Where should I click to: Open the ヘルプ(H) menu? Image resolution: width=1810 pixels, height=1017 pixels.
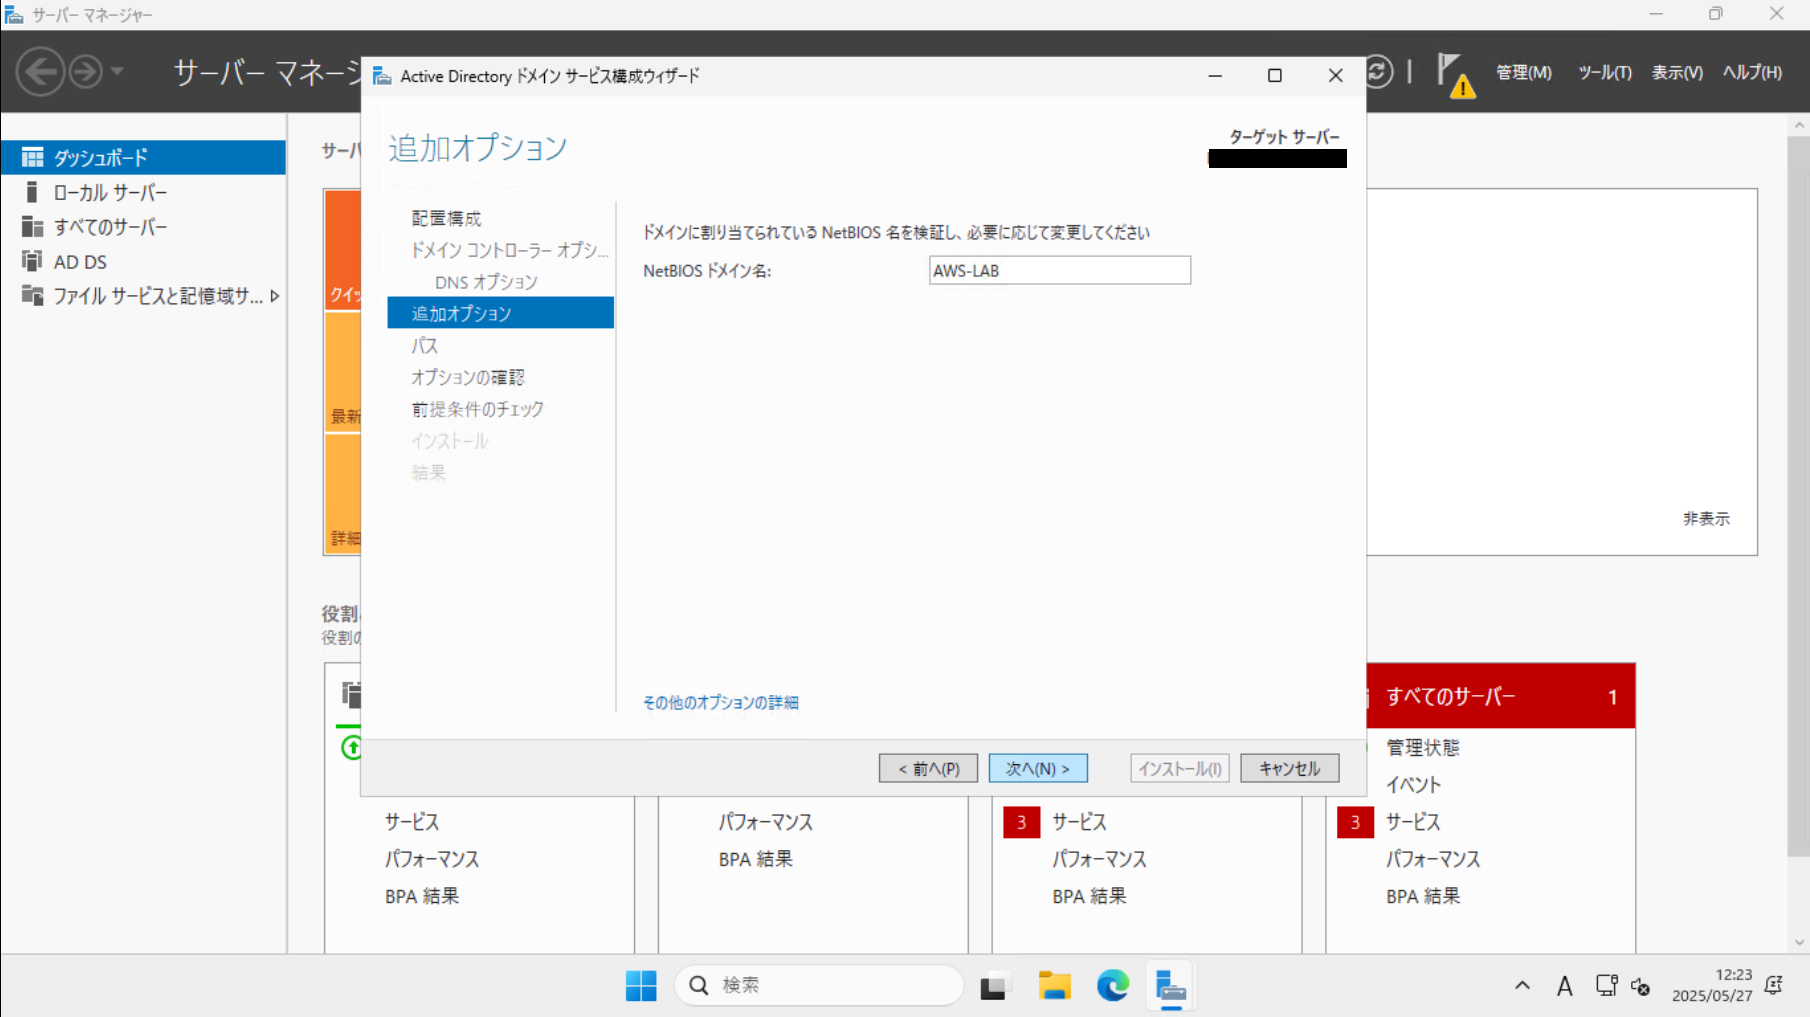click(x=1752, y=72)
